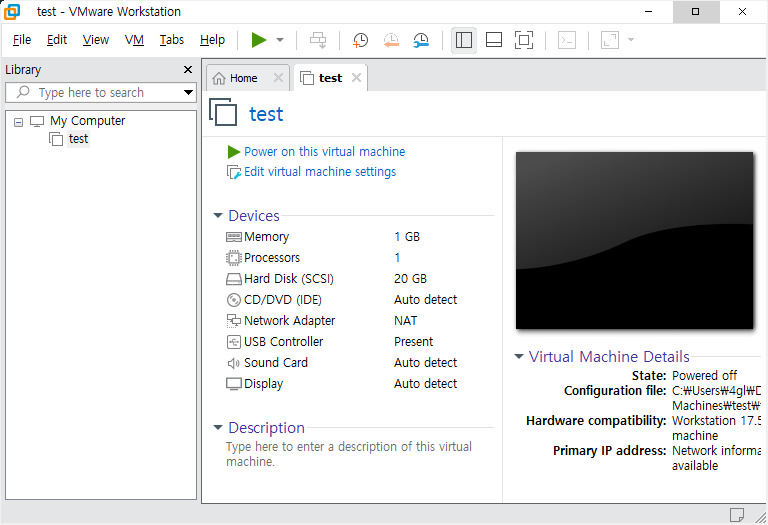Click the Network Adapter NAT value

[x=406, y=321]
